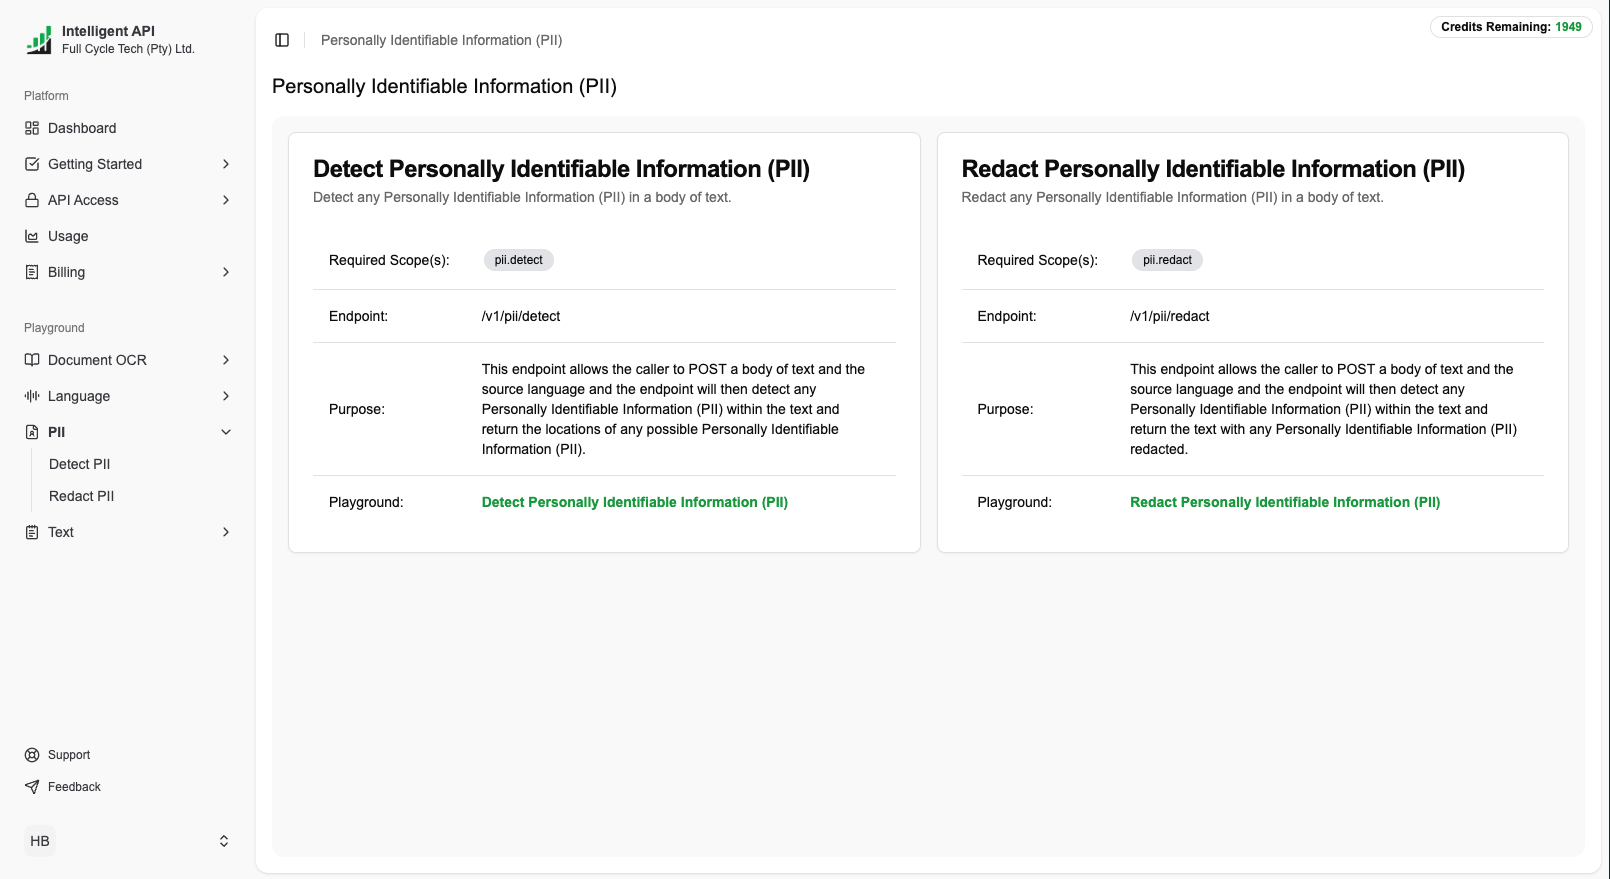1610x879 pixels.
Task: Click the pii.detect scope badge
Action: [x=518, y=260]
